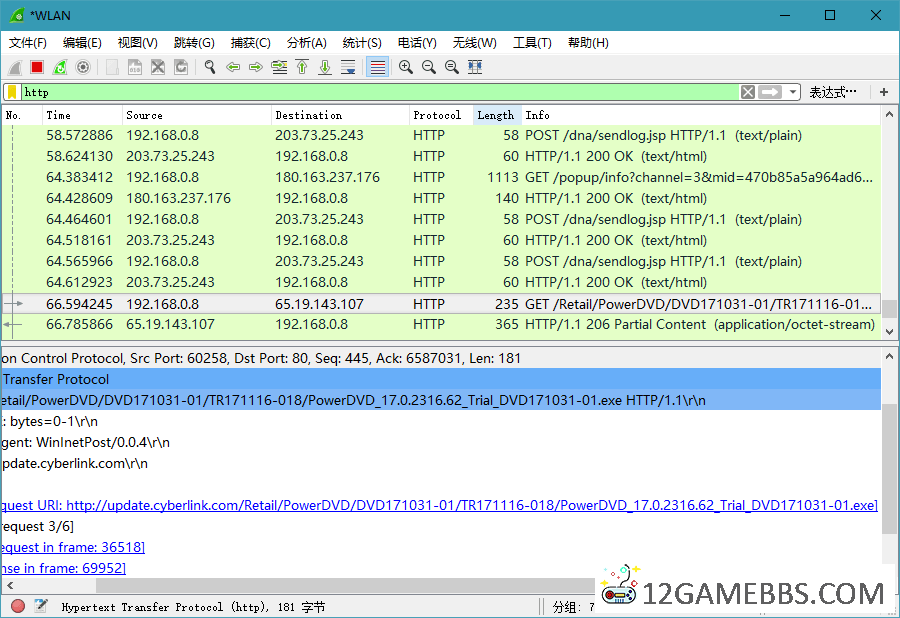This screenshot has width=900, height=618.
Task: Open the 编辑(E) menu
Action: 82,43
